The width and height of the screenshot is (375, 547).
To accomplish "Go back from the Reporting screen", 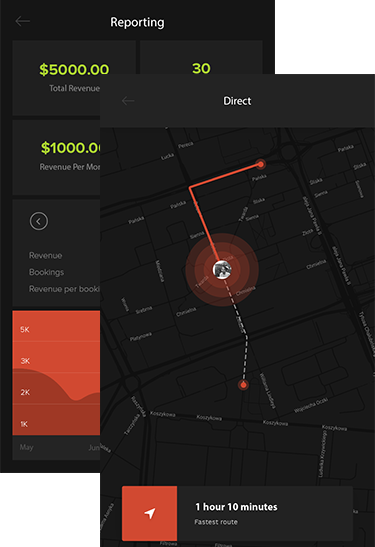I will tap(23, 22).
